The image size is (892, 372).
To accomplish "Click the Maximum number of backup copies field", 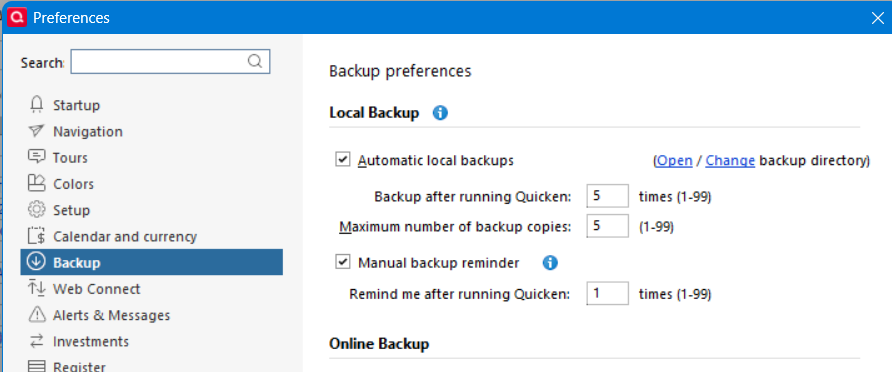I will click(608, 226).
